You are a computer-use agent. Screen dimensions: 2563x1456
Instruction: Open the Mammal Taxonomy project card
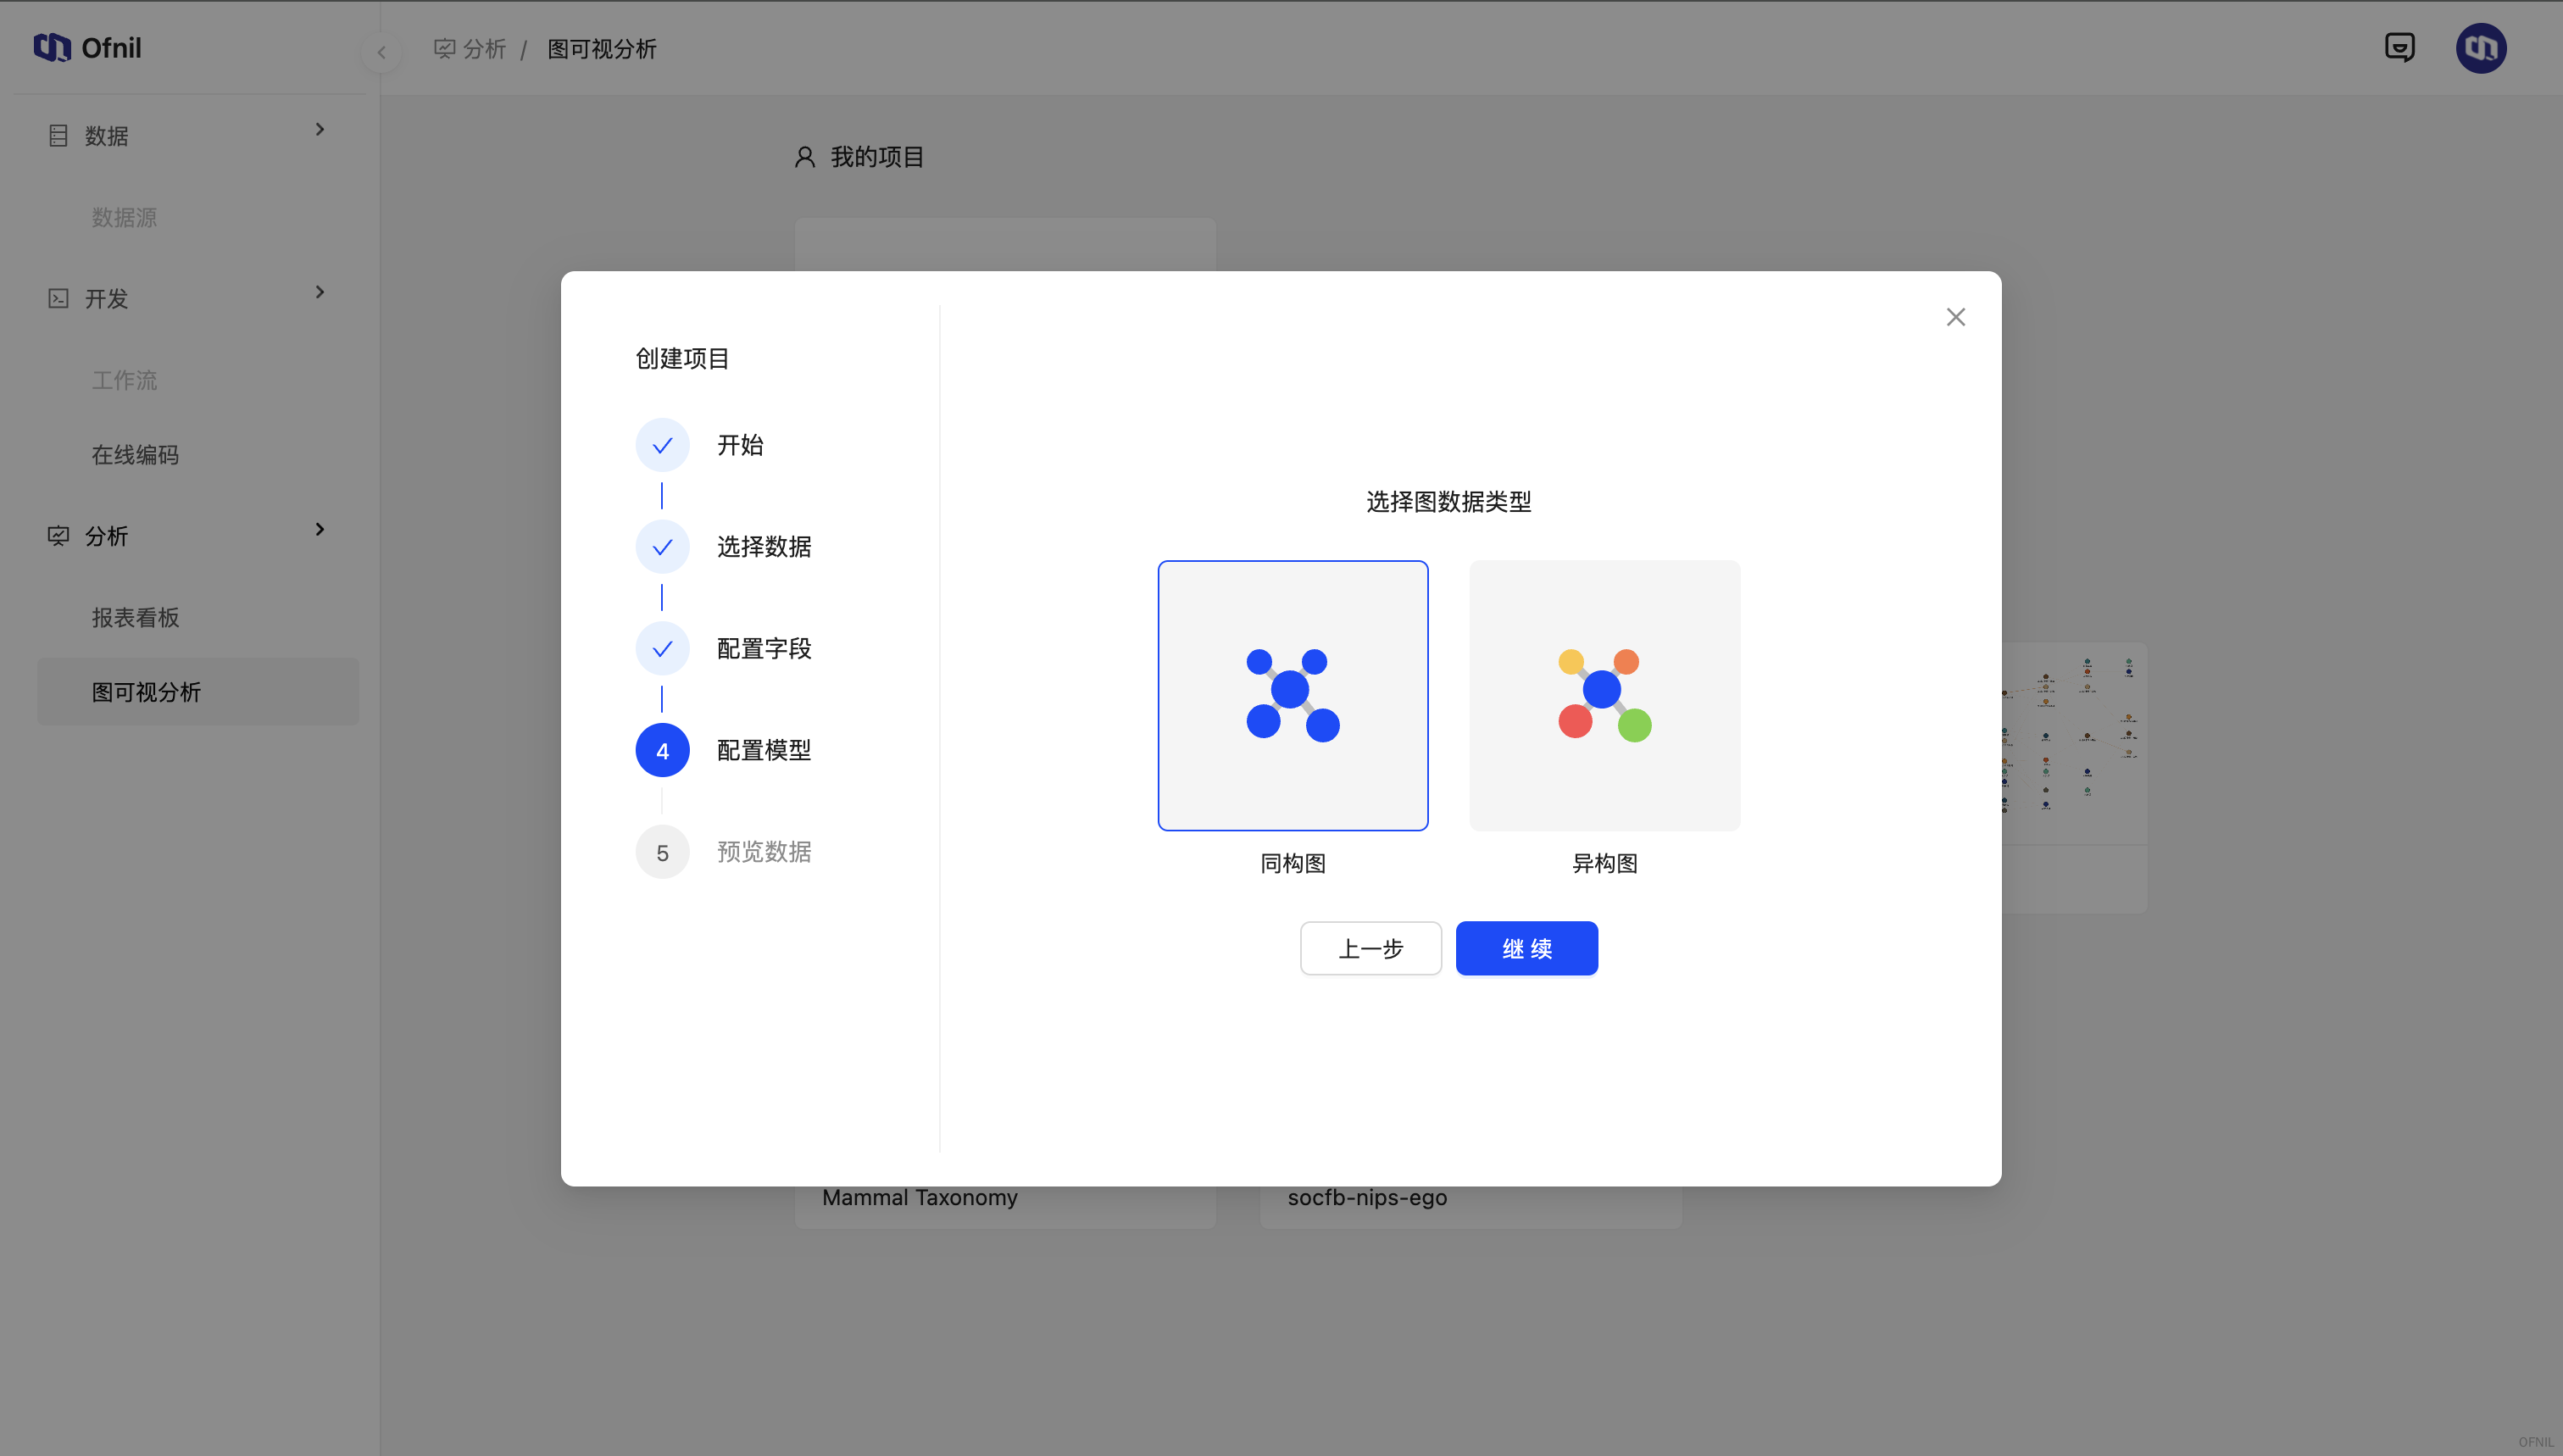(1005, 1207)
